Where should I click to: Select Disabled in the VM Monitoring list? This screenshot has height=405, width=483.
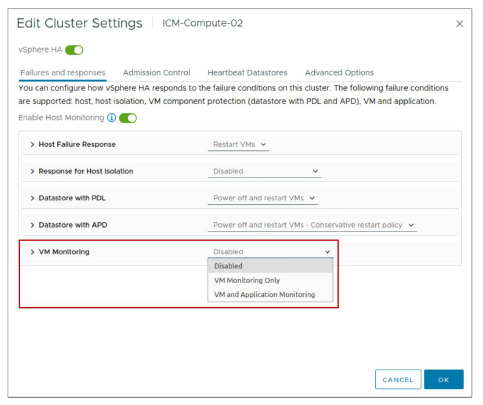[x=270, y=266]
